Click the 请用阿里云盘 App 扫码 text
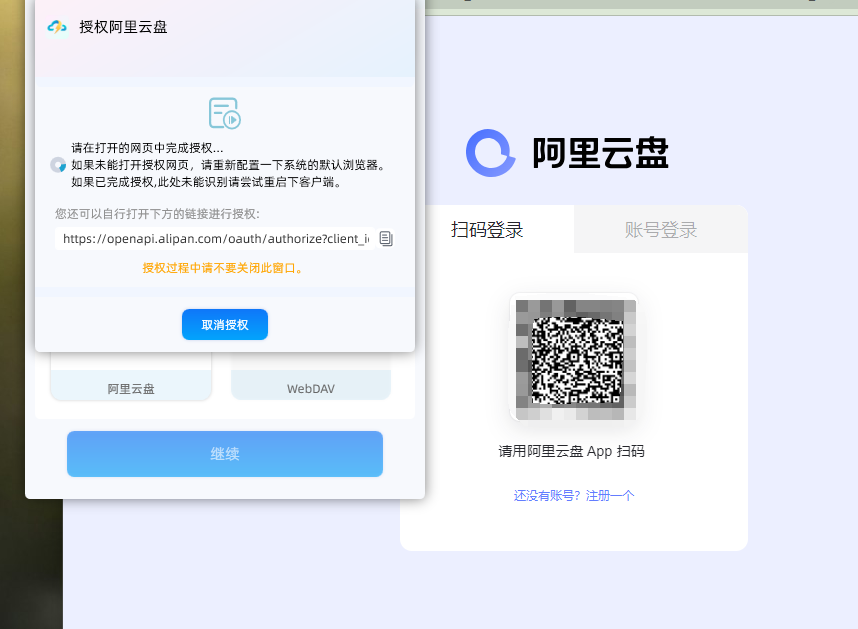Screen dimensions: 858x629 point(571,451)
